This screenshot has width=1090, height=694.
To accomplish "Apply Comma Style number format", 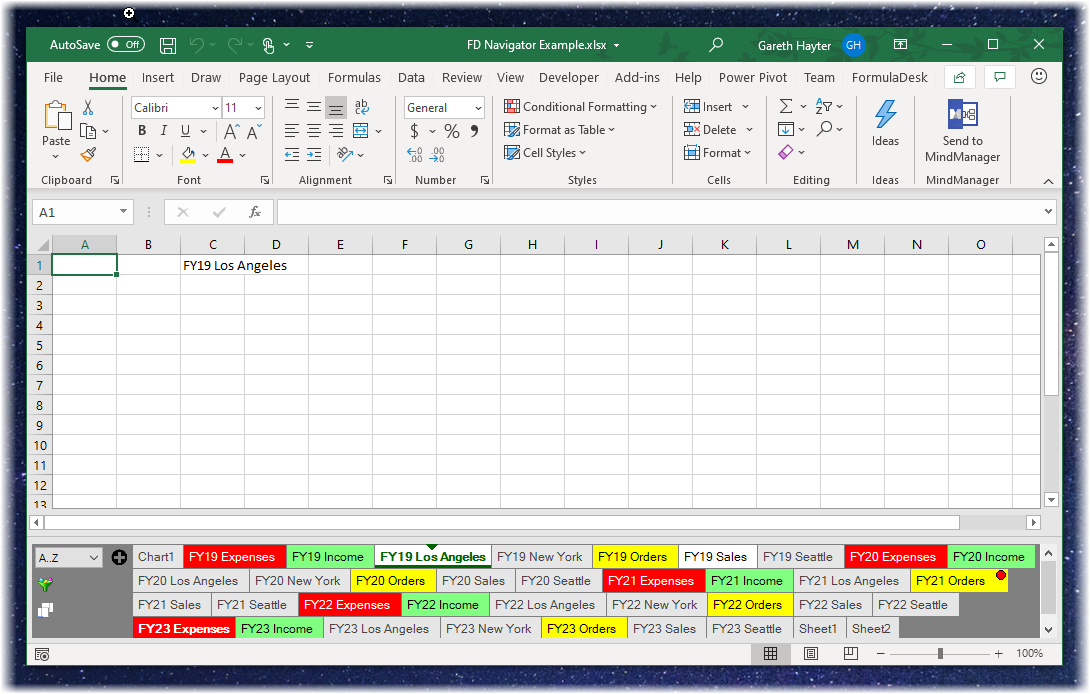I will [473, 130].
